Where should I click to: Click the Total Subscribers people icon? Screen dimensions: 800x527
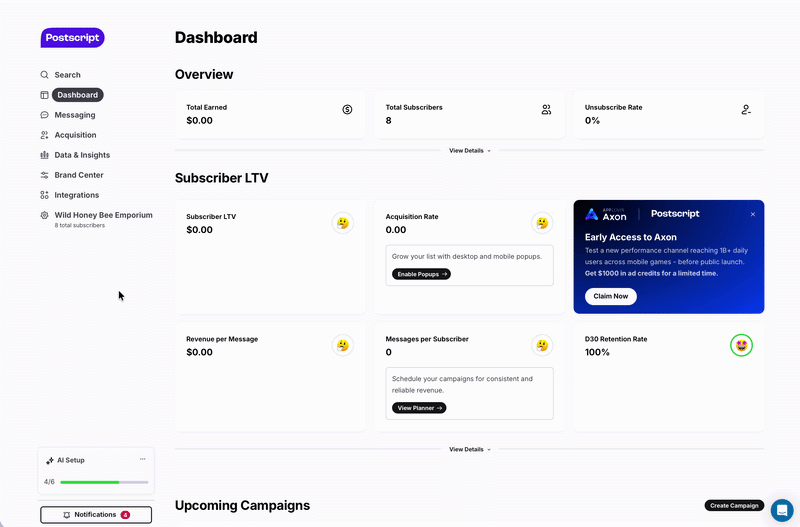click(546, 110)
